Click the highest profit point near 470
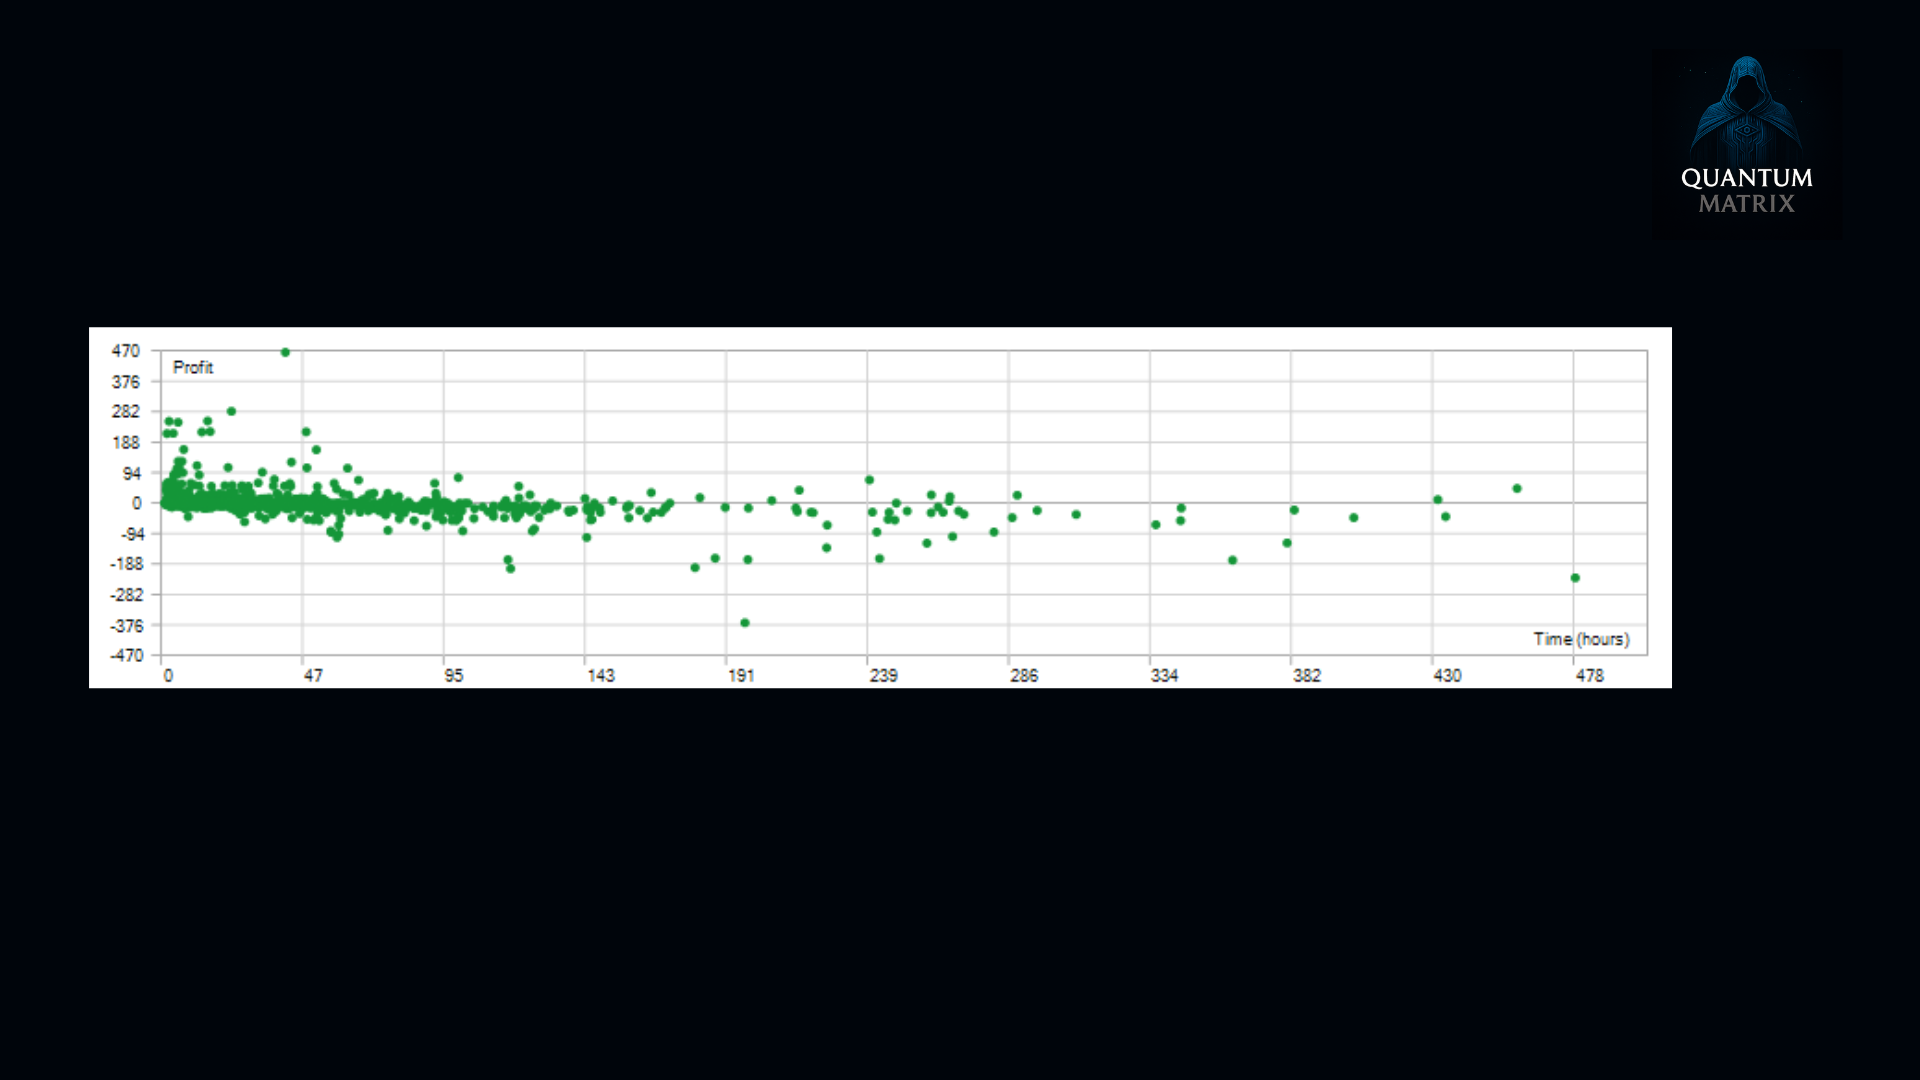1920x1080 pixels. click(285, 352)
